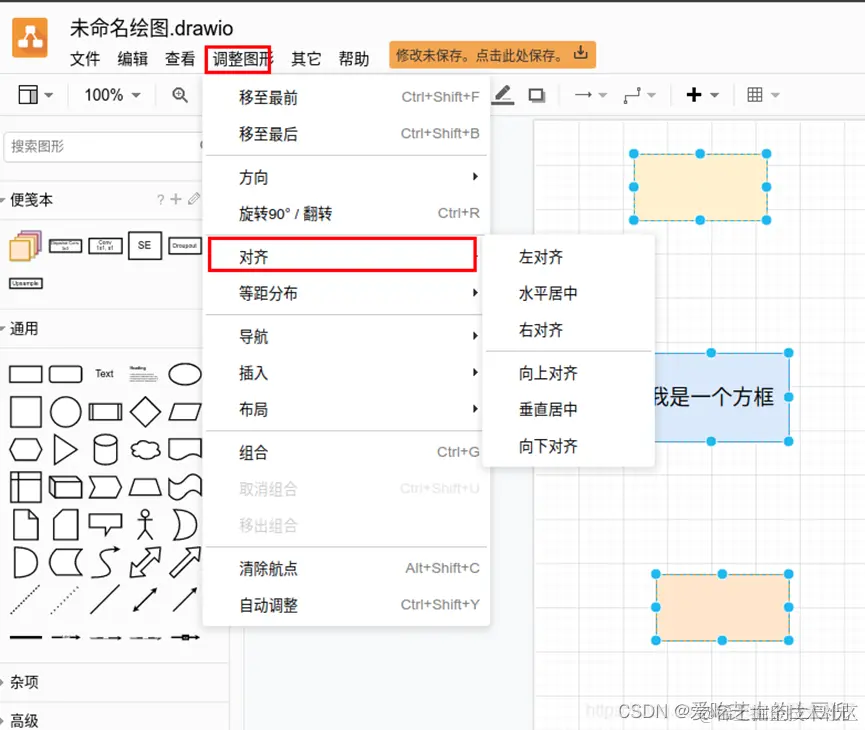Select the circle shape
The width and height of the screenshot is (865, 730).
coord(66,412)
